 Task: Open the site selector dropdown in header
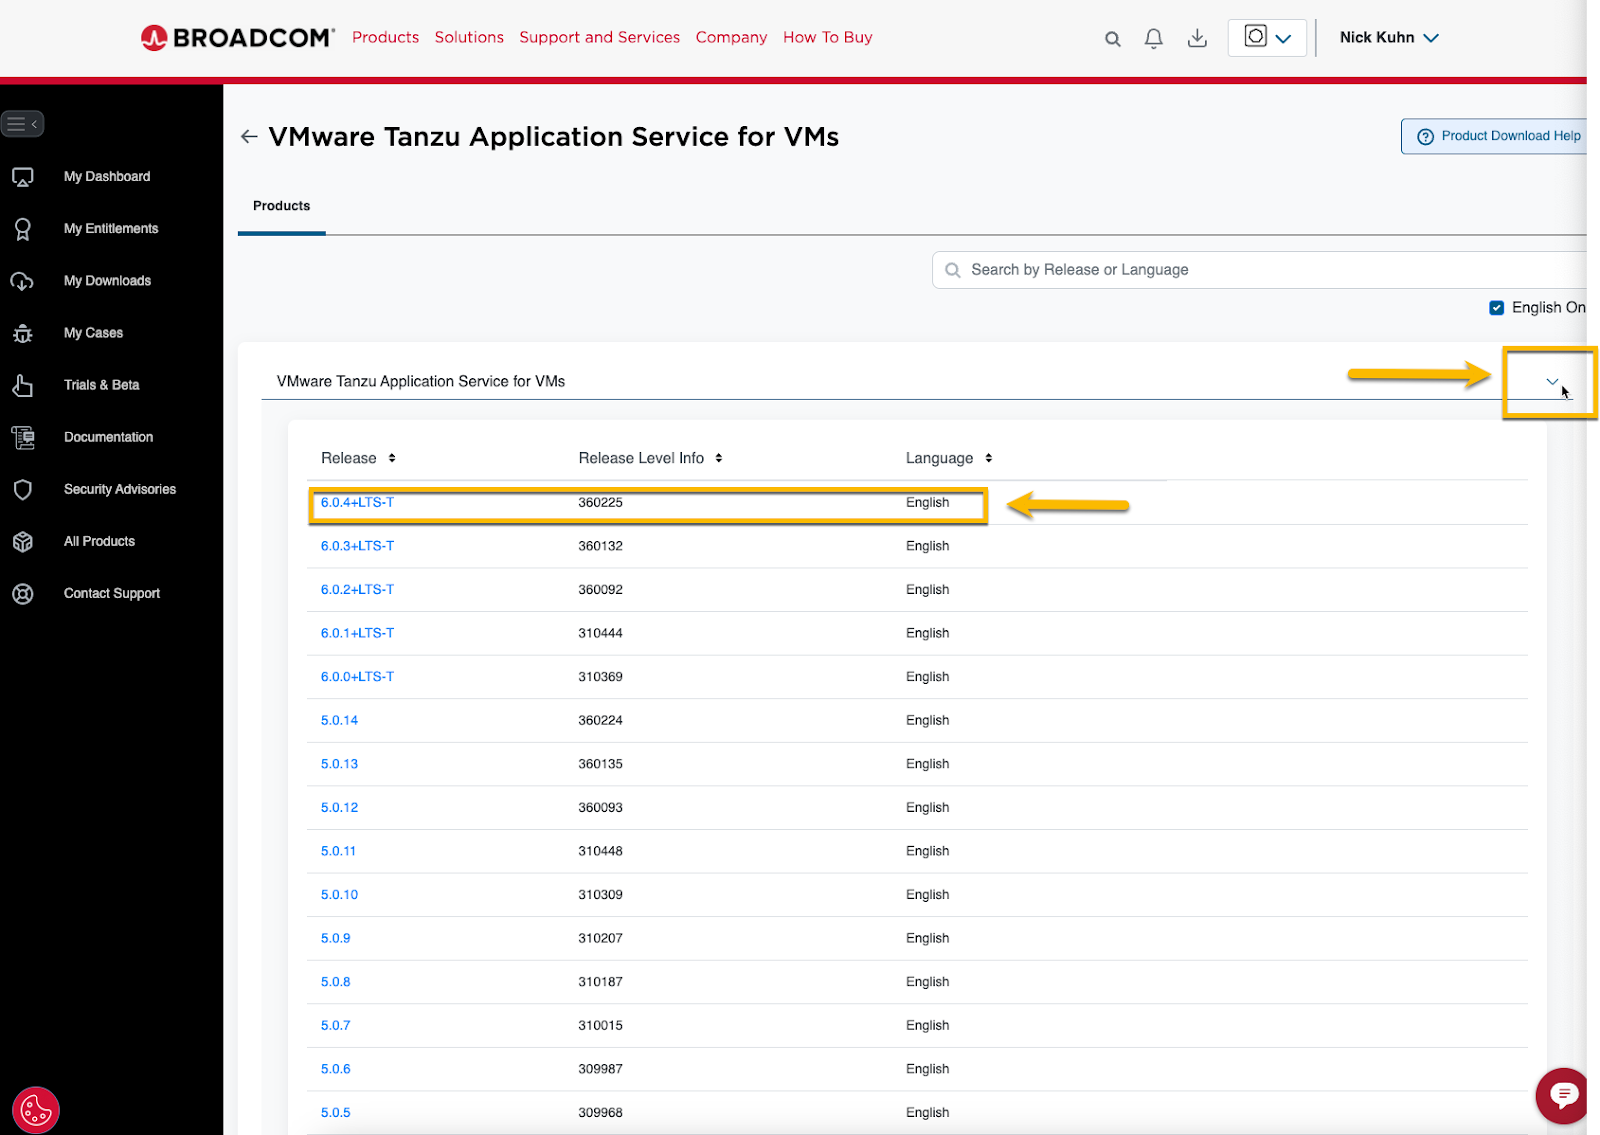click(1267, 38)
